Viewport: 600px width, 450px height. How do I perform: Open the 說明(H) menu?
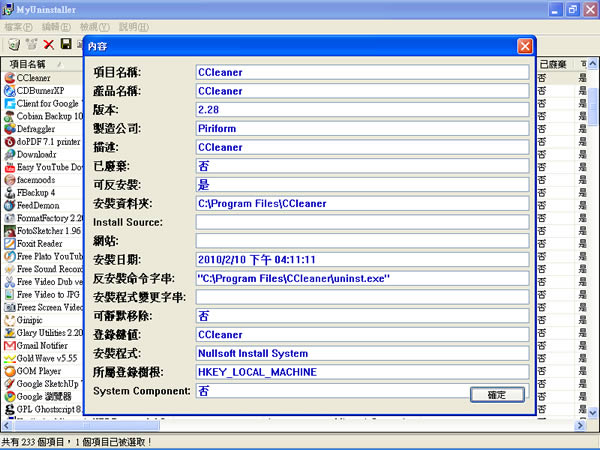point(134,27)
